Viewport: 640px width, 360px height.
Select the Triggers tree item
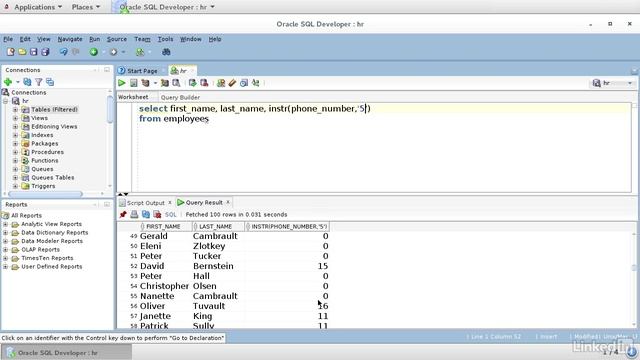(x=43, y=186)
